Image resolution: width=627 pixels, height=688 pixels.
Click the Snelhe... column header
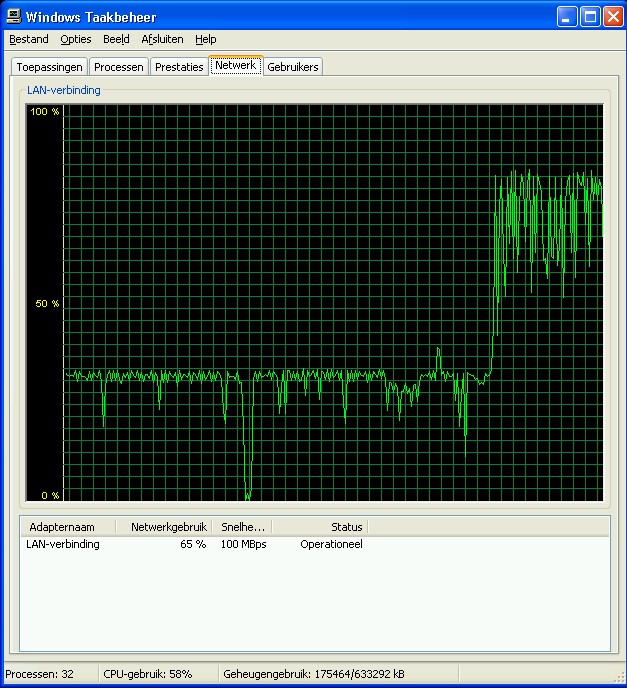pos(242,527)
